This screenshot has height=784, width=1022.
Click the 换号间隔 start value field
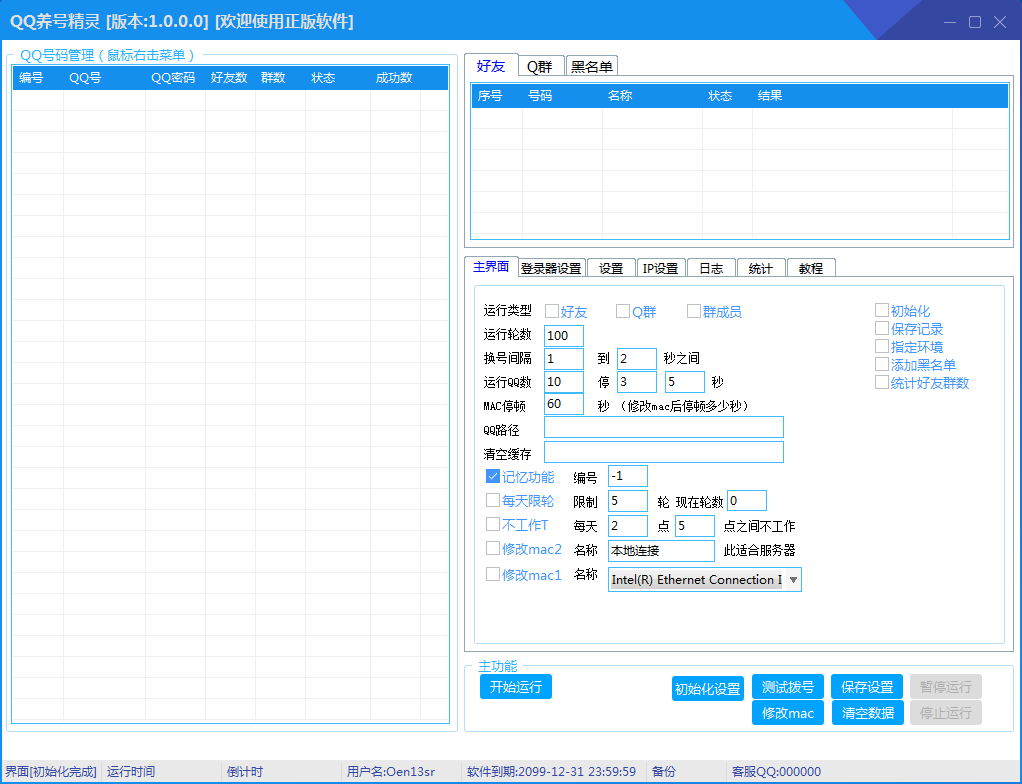564,358
